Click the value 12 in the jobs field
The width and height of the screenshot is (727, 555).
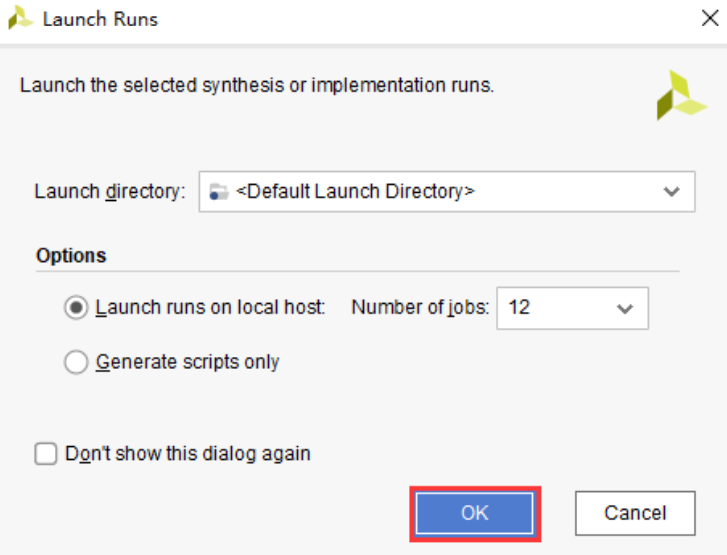coord(519,308)
